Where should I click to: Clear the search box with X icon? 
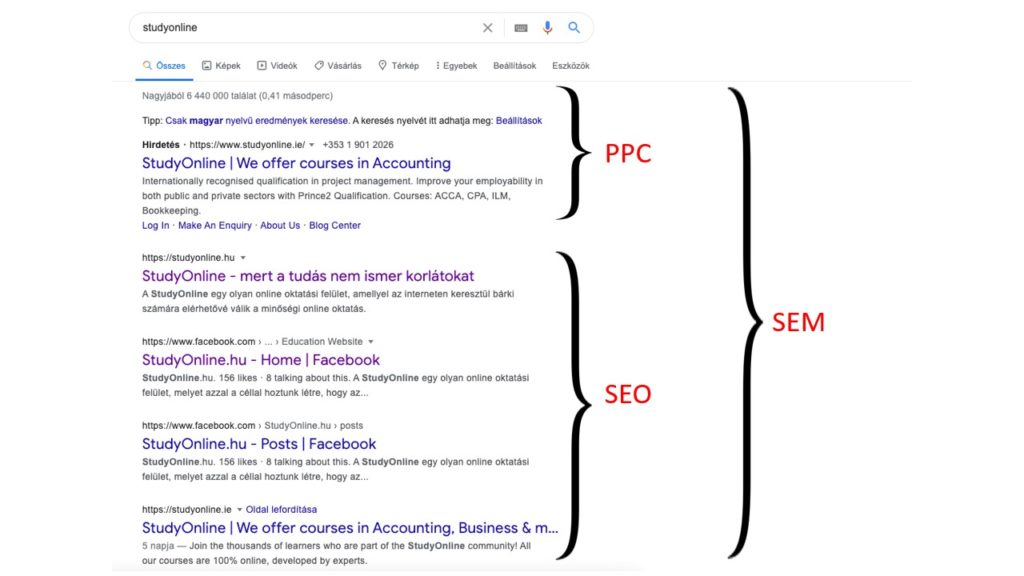pos(487,28)
